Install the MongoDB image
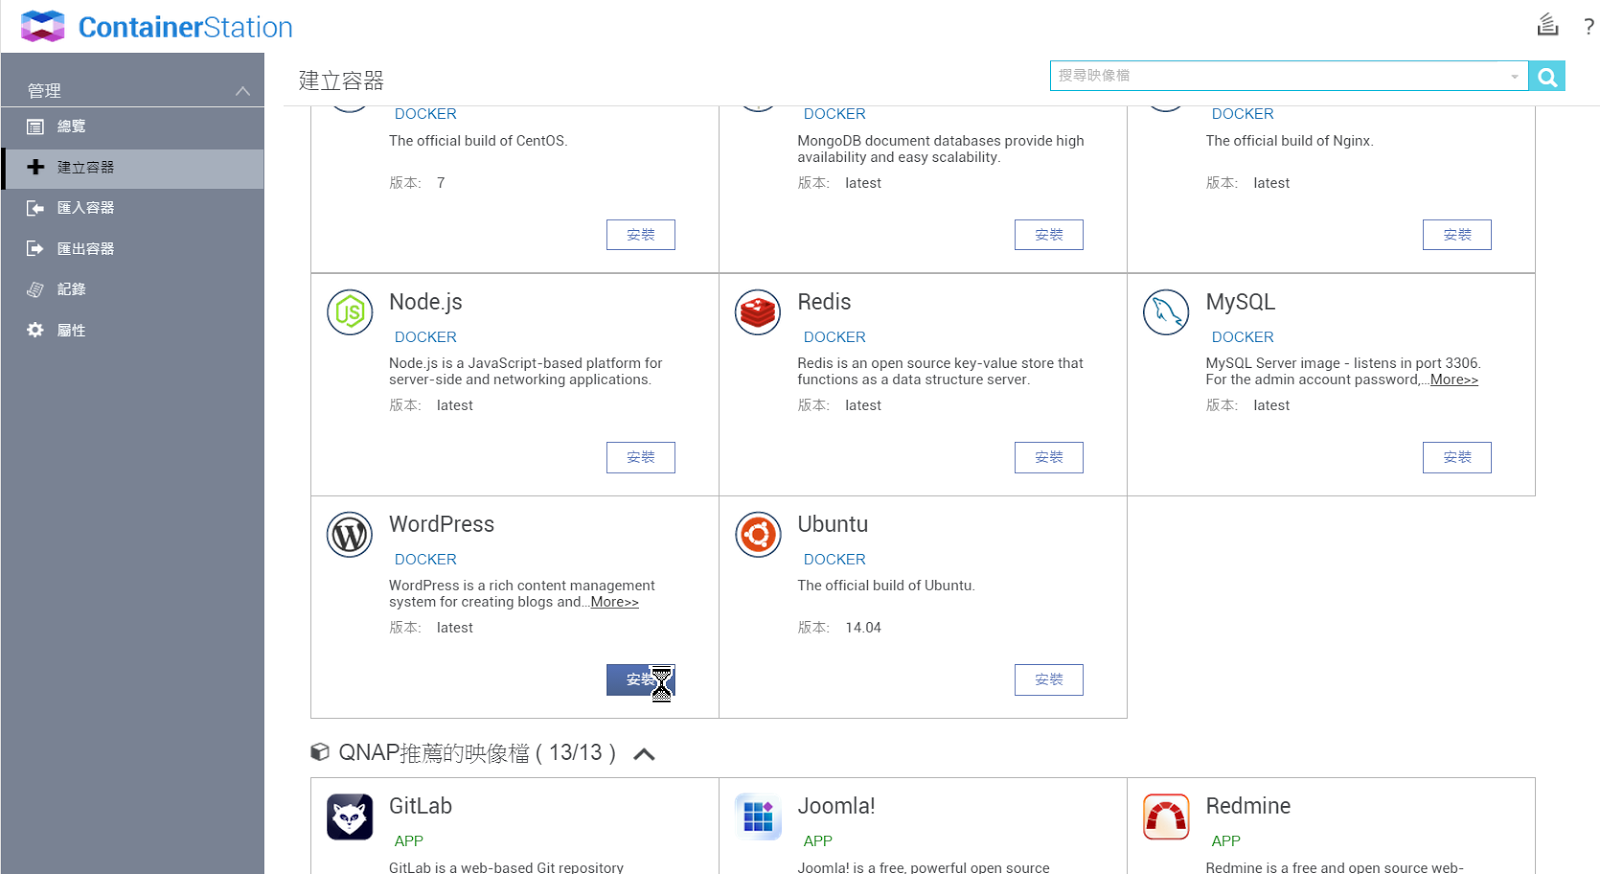This screenshot has height=874, width=1600. click(x=1049, y=235)
